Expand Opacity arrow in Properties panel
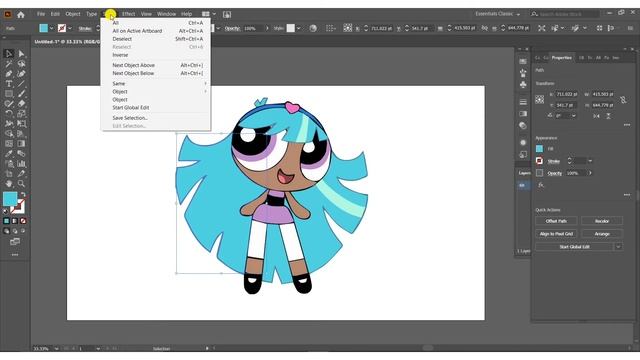Image resolution: width=640 pixels, height=360 pixels. [x=590, y=173]
